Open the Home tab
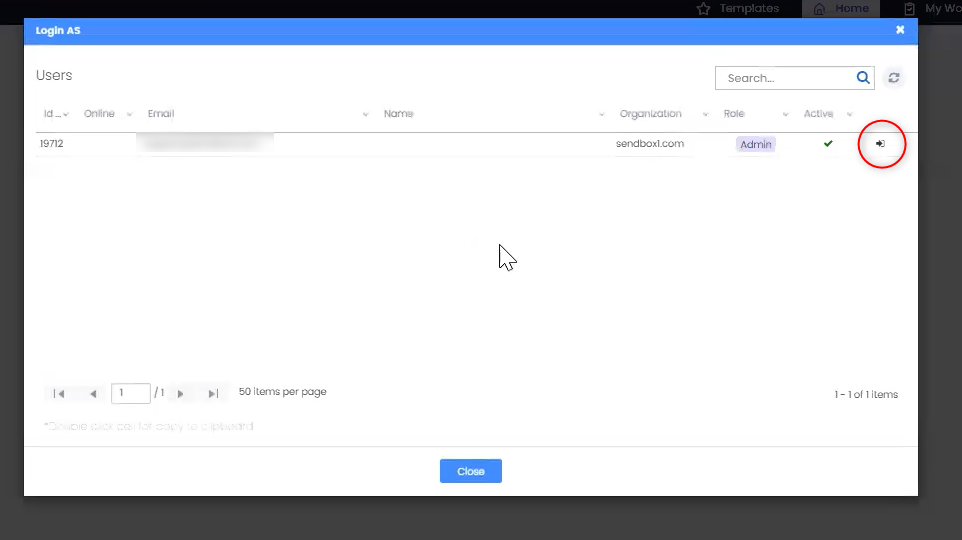The image size is (962, 540). [841, 9]
